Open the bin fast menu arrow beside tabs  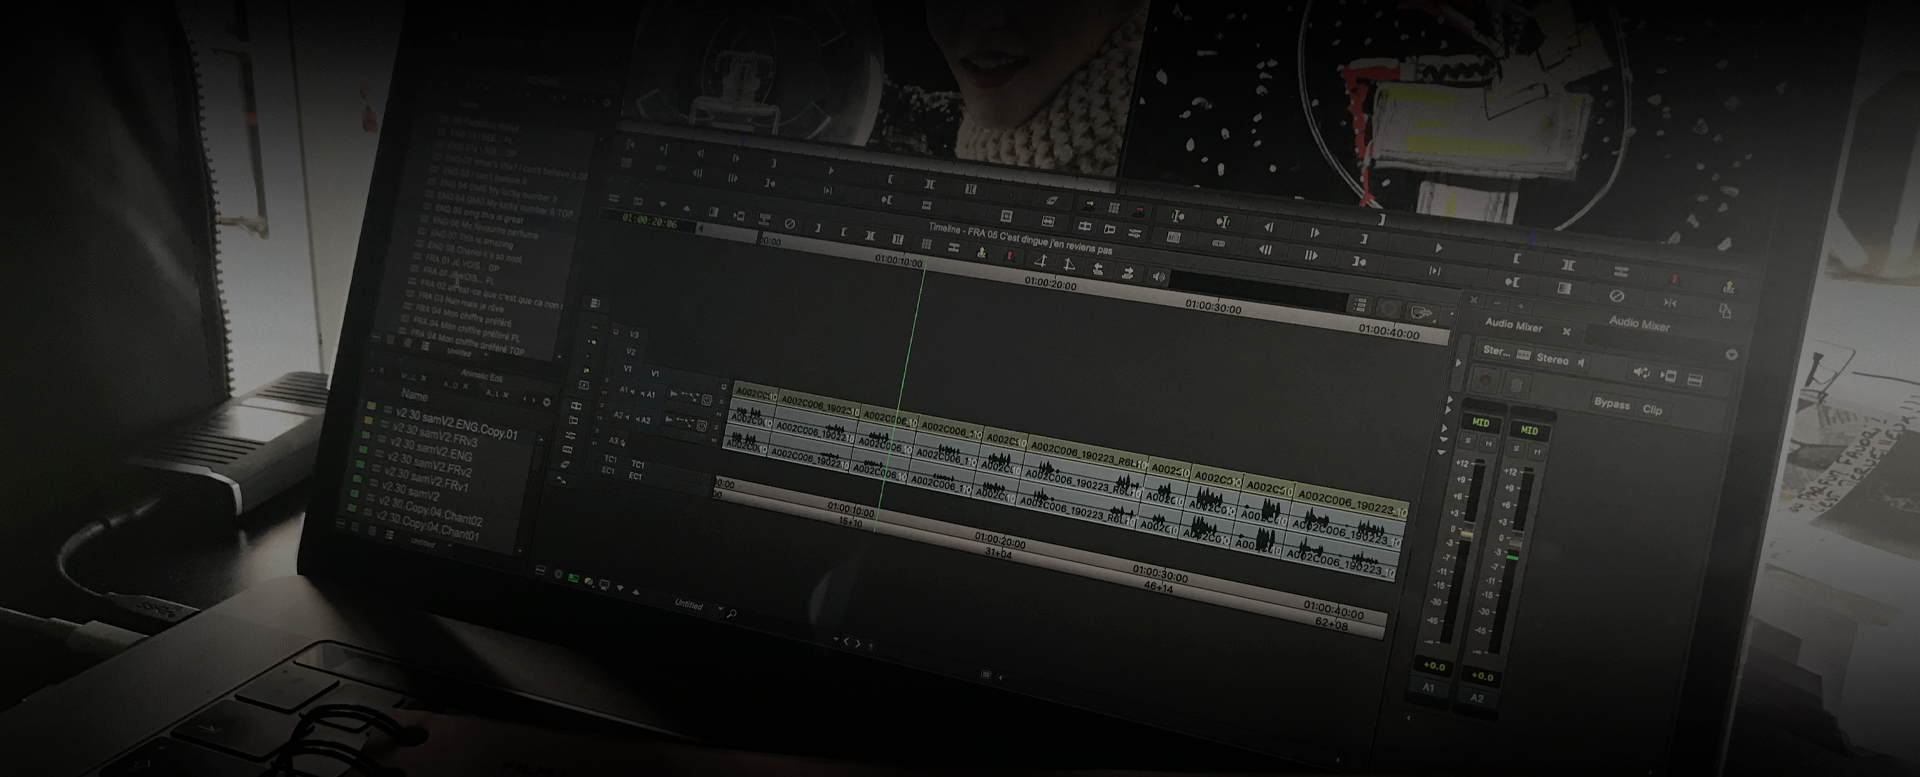pyautogui.click(x=546, y=402)
